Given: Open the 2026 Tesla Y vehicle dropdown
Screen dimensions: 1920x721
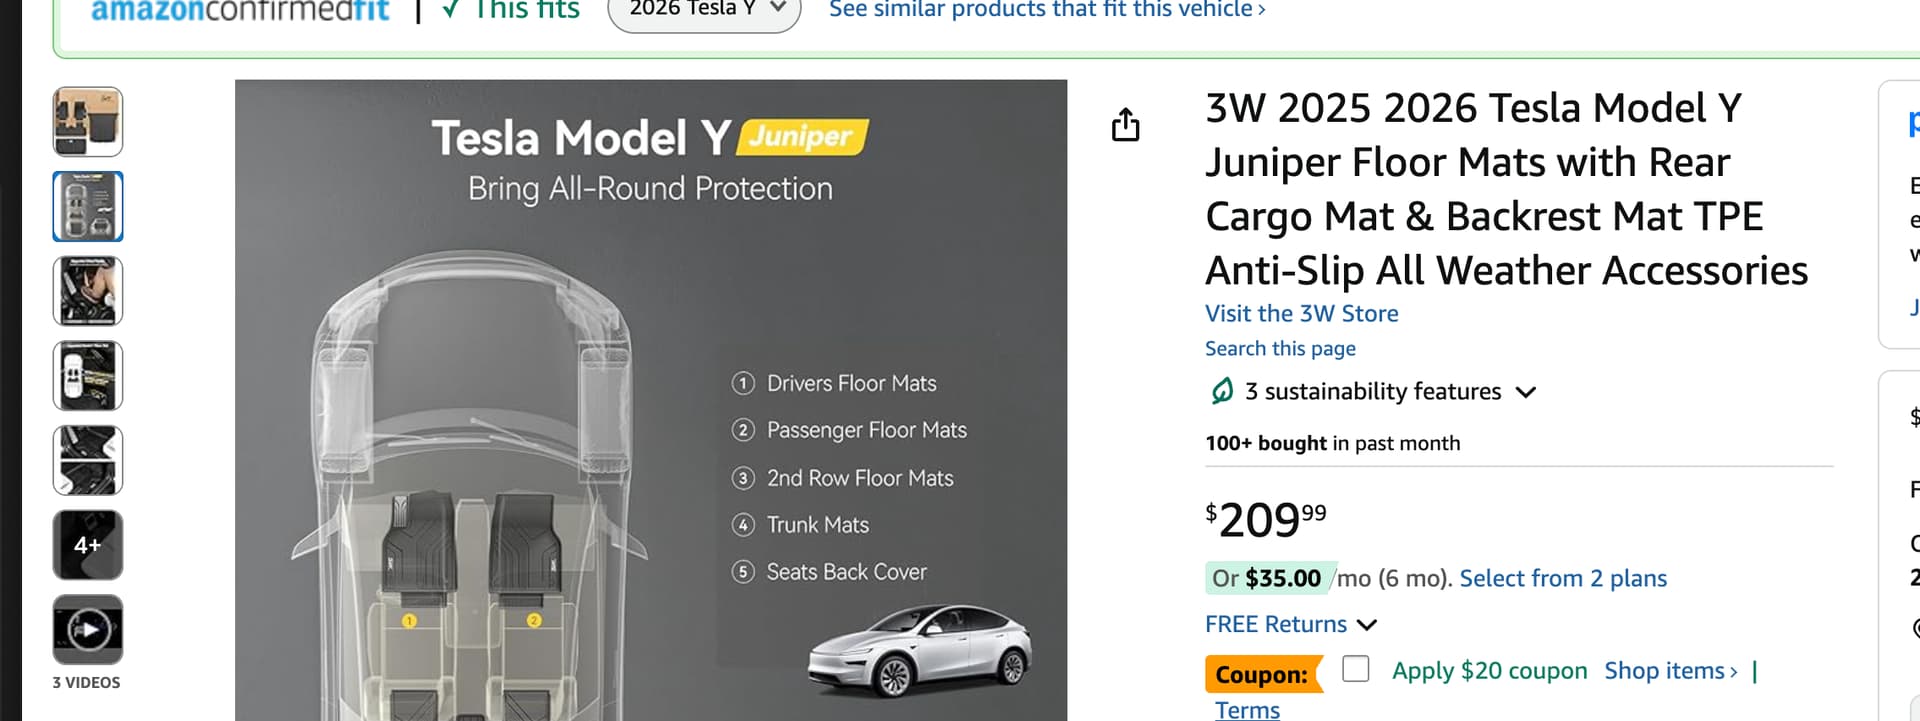Looking at the screenshot, I should coord(704,10).
